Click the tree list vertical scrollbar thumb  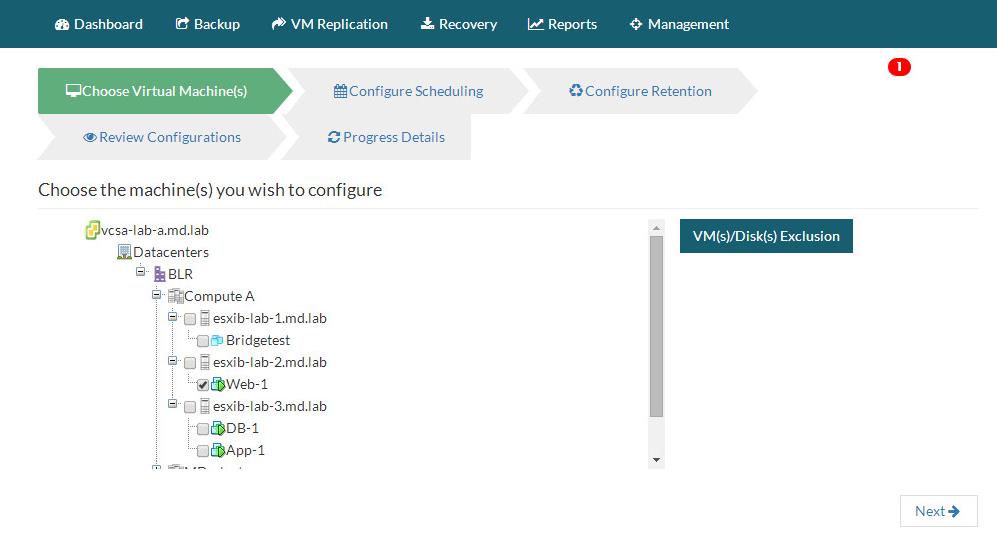point(656,325)
